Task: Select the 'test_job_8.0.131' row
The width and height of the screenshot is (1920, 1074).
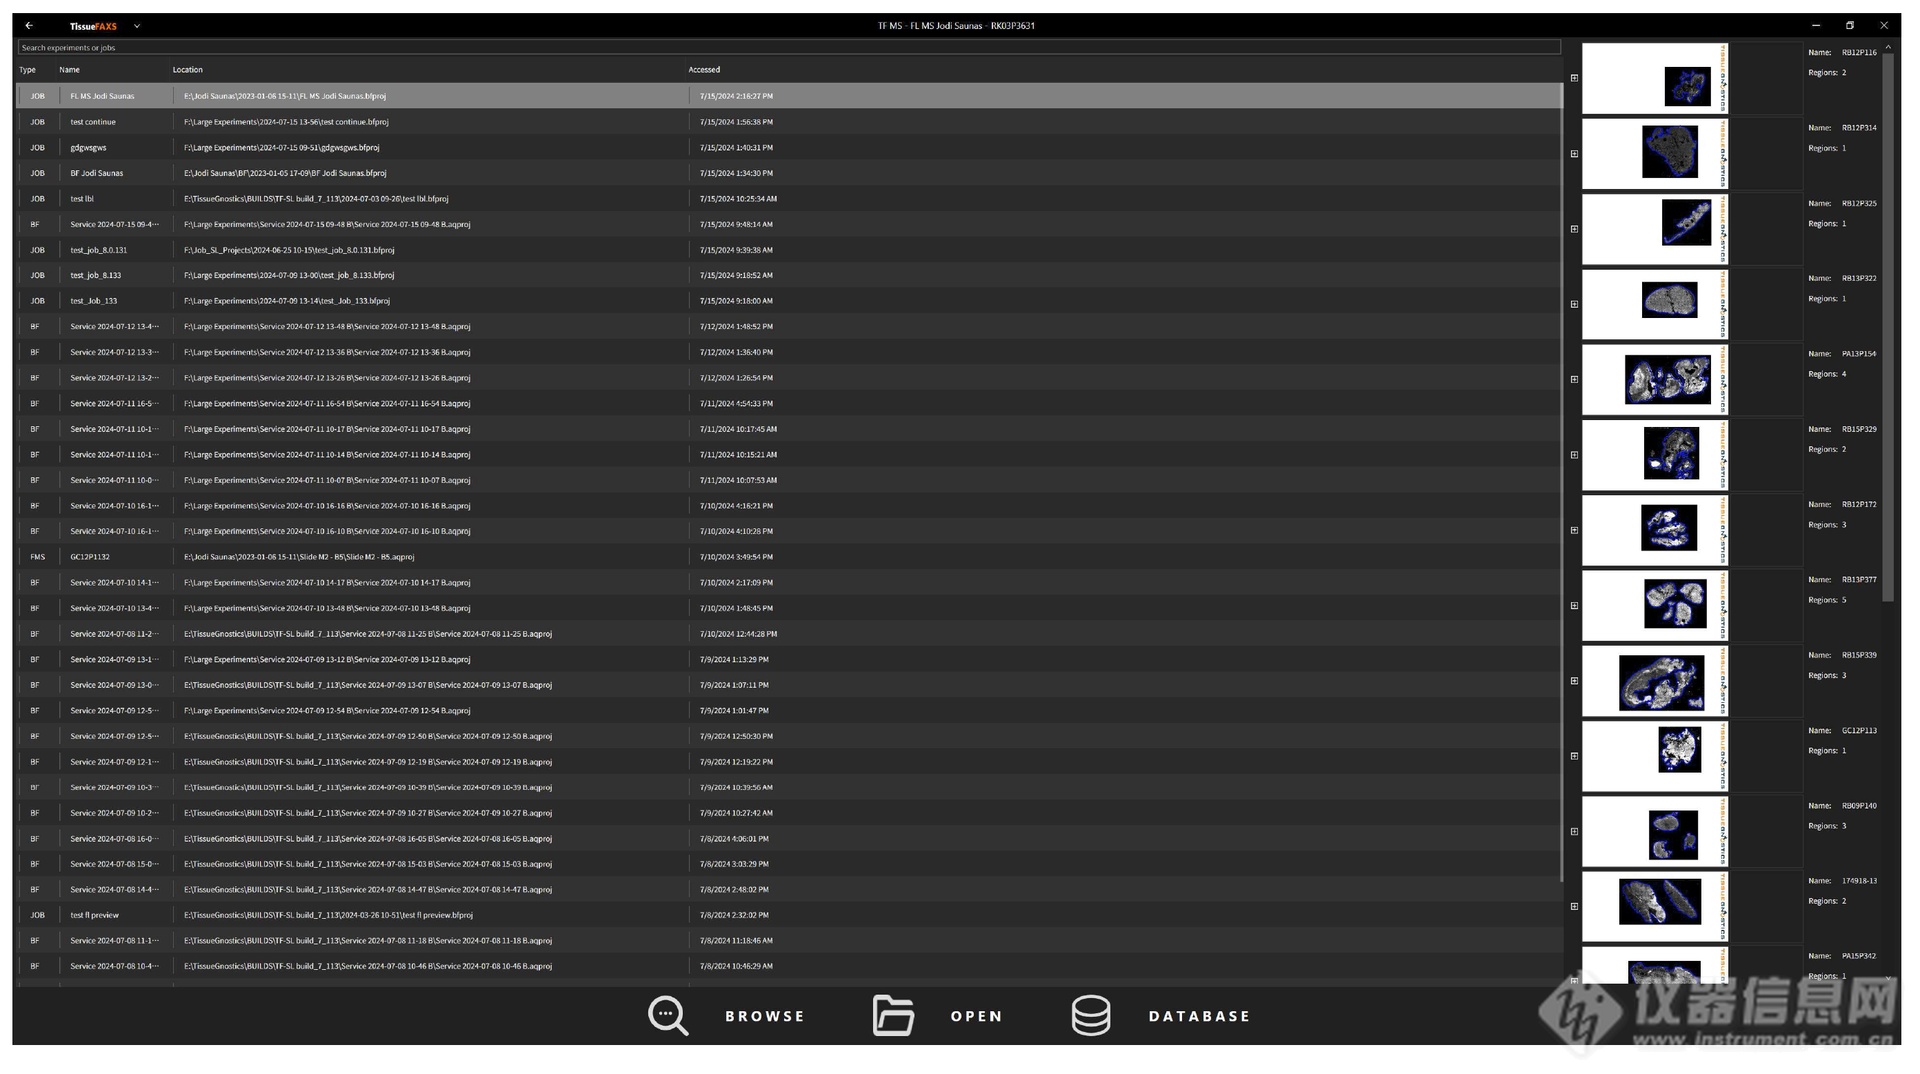Action: 789,250
